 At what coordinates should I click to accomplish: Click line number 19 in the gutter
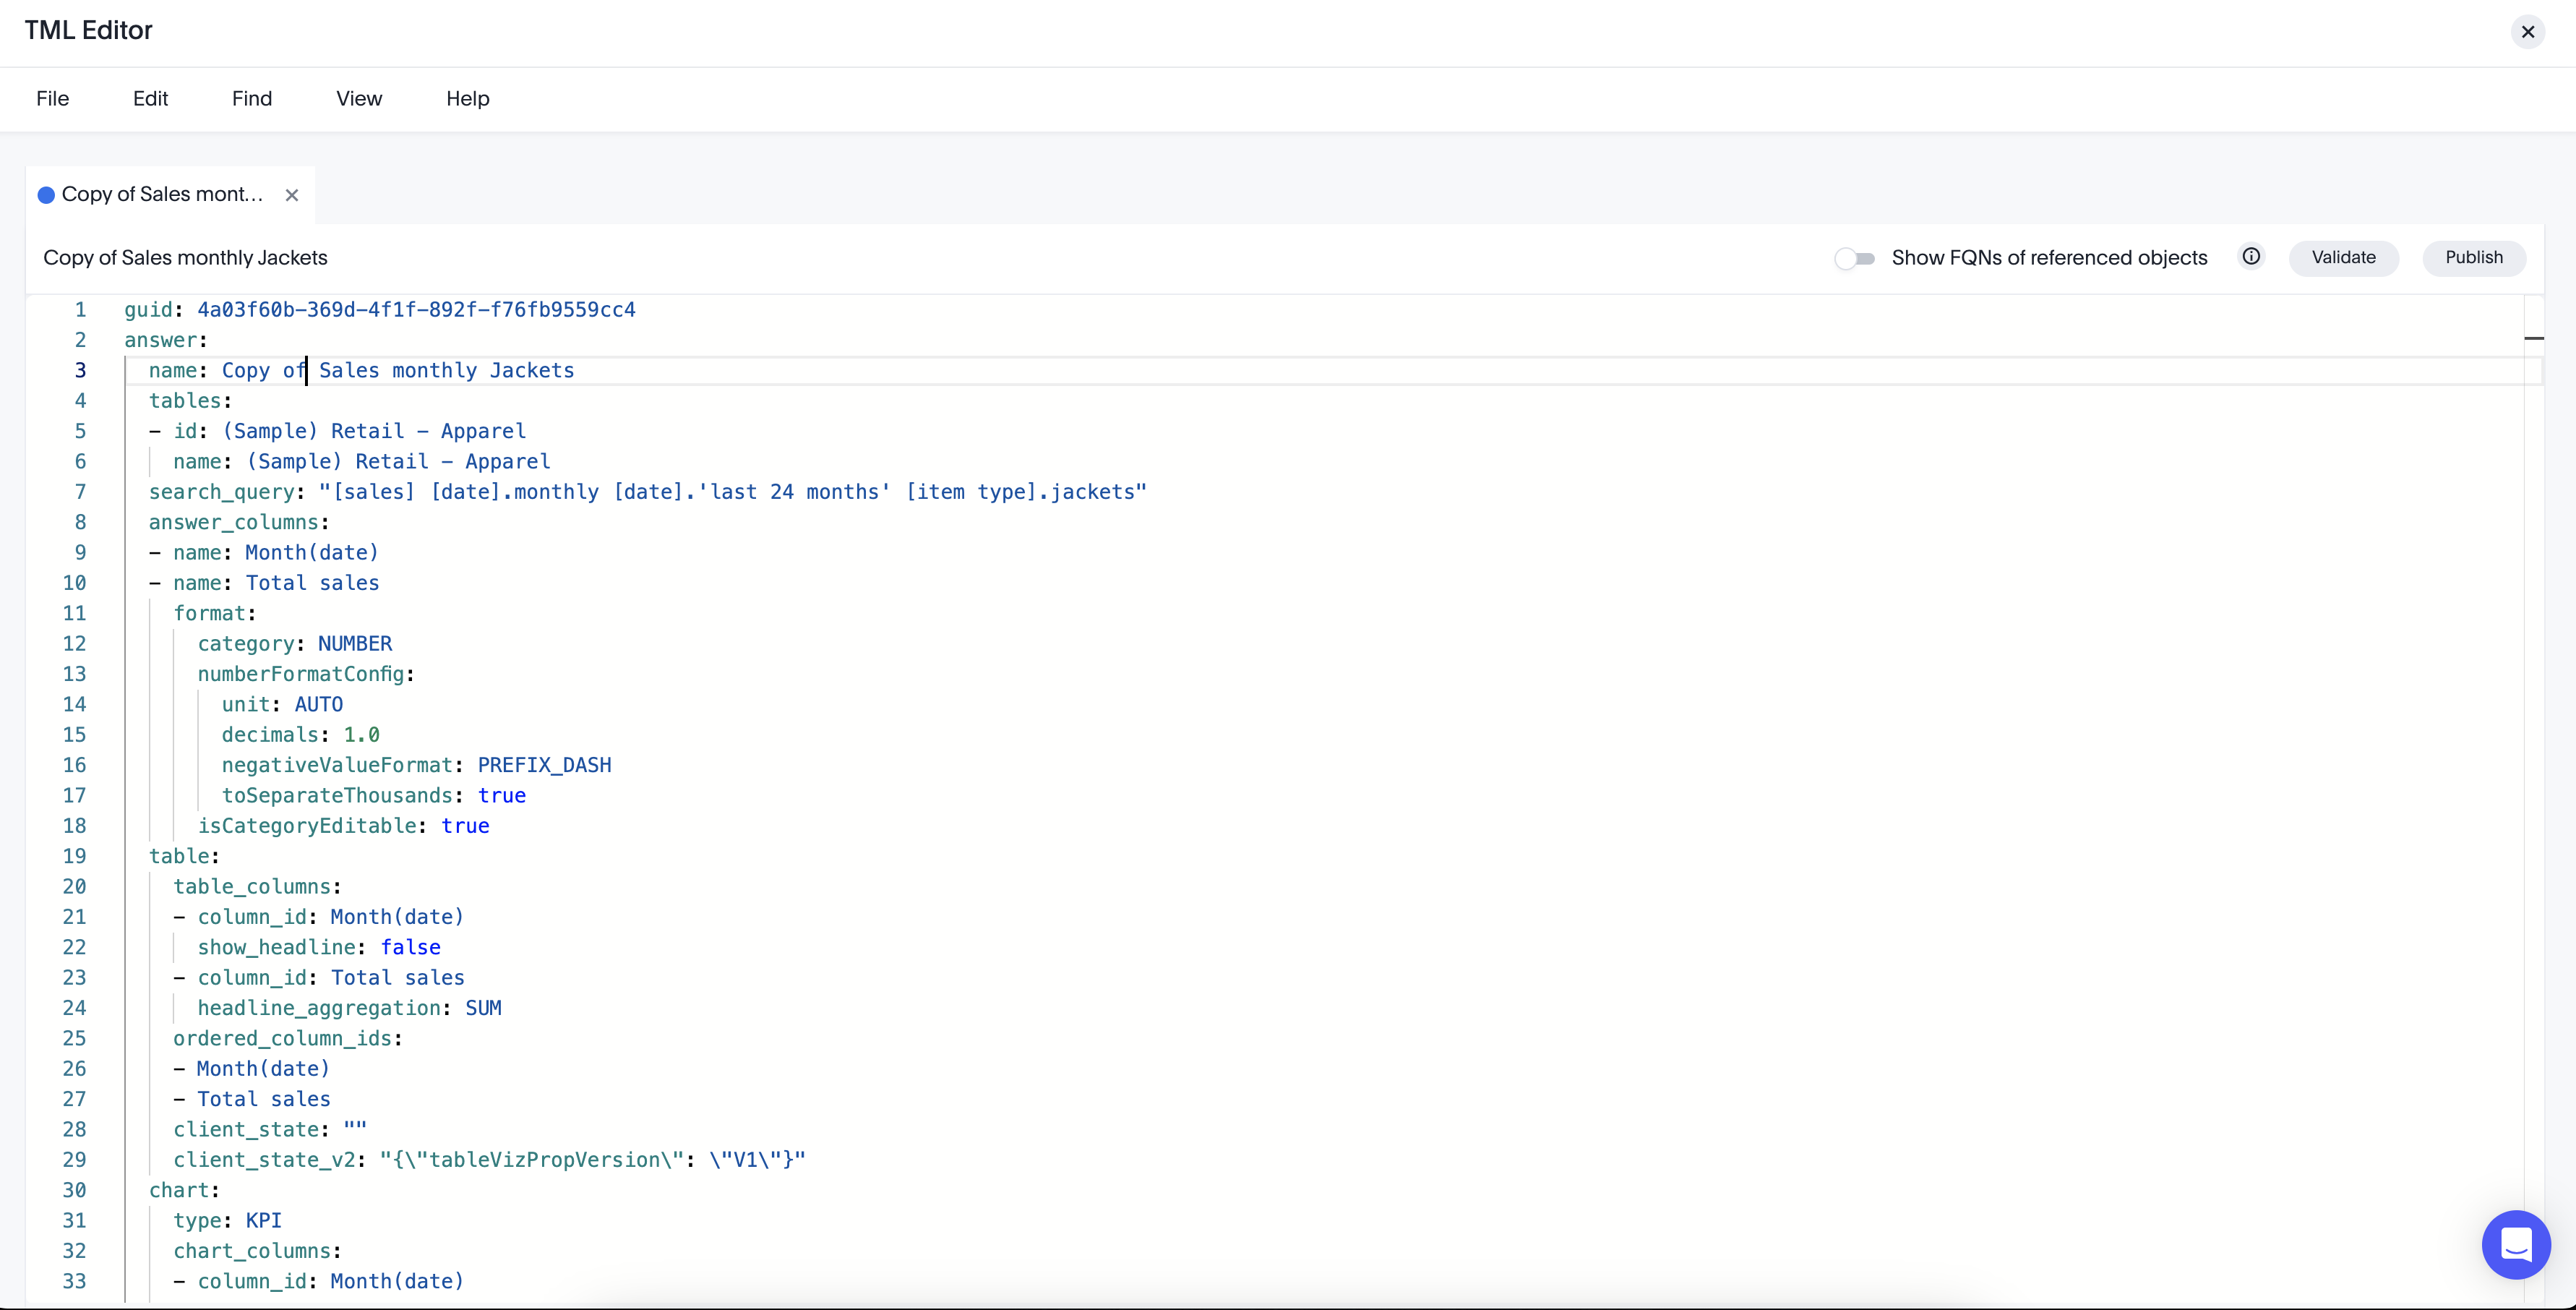(75, 856)
